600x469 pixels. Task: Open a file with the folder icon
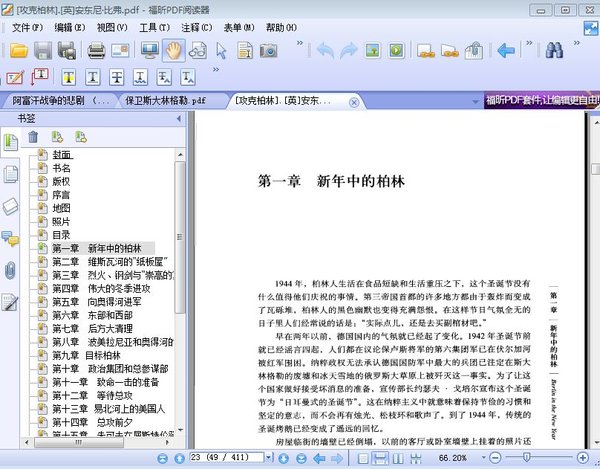pos(19,50)
